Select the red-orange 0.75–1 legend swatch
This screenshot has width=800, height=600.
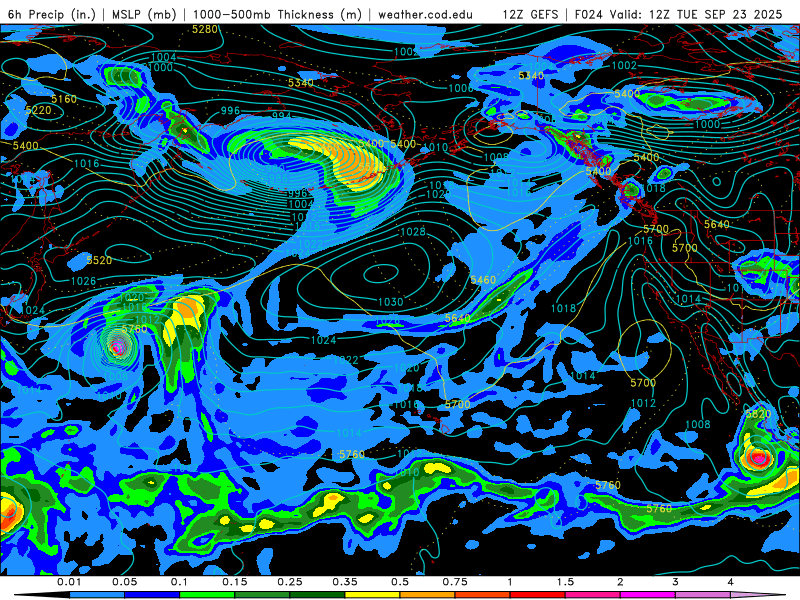point(483,595)
